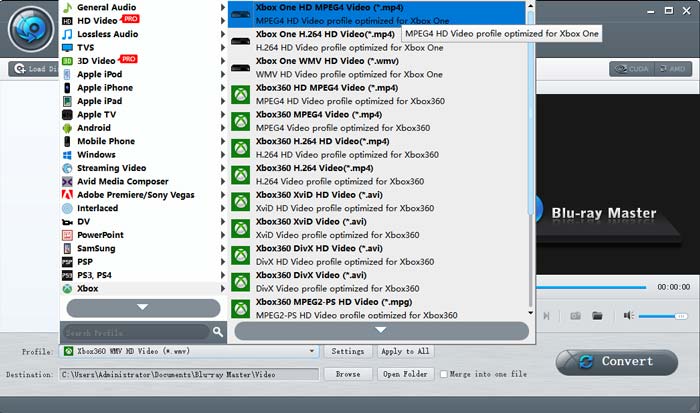
Task: Click the PSP category icon
Action: [x=67, y=262]
